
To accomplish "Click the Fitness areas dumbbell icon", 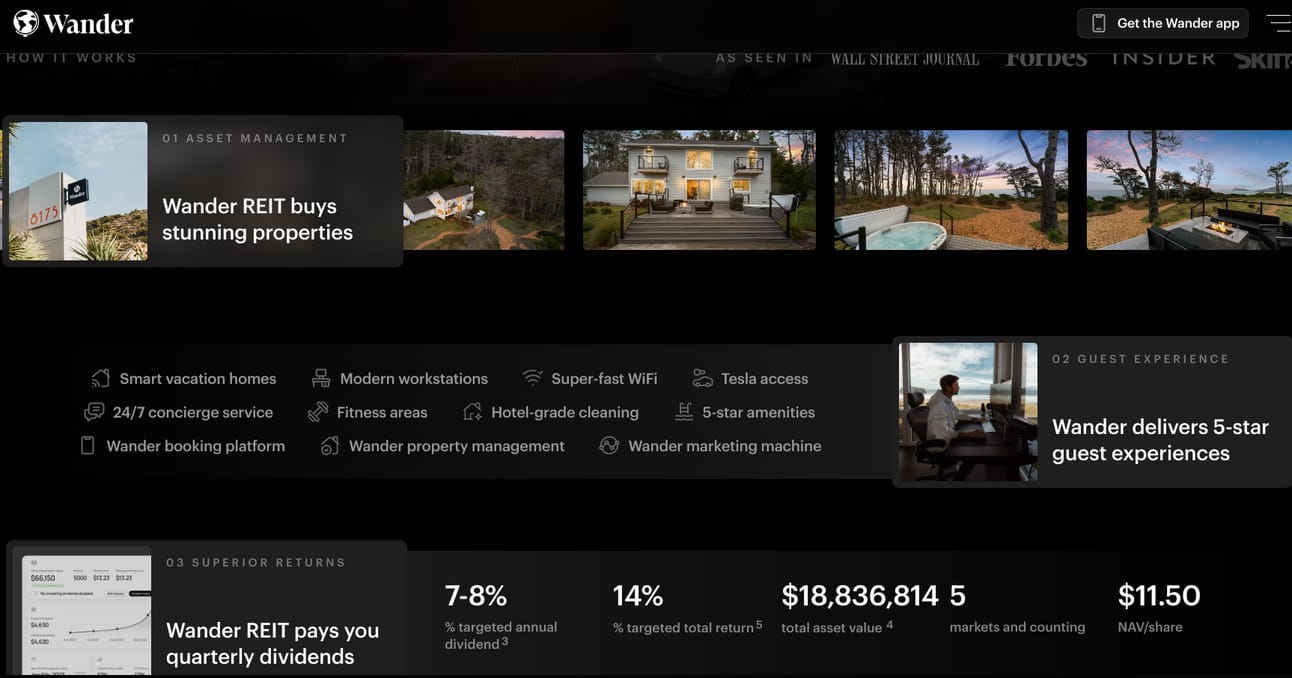I will pyautogui.click(x=318, y=412).
